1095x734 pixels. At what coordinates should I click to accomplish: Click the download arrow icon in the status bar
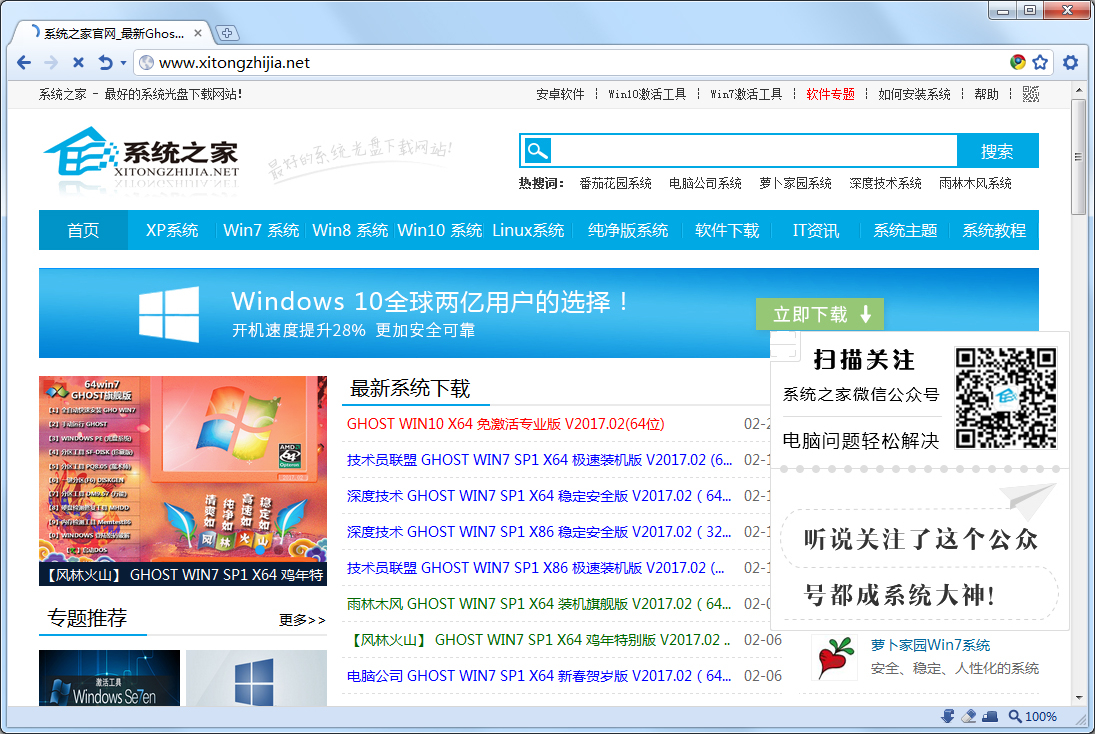click(947, 716)
